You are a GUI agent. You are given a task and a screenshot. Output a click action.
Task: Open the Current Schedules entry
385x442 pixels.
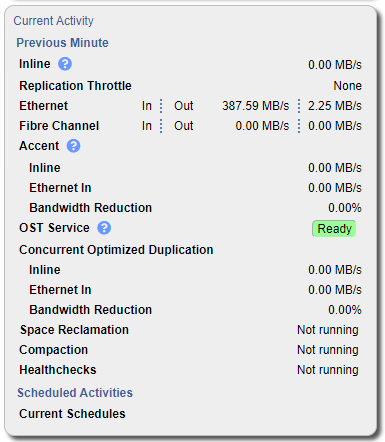(x=72, y=414)
